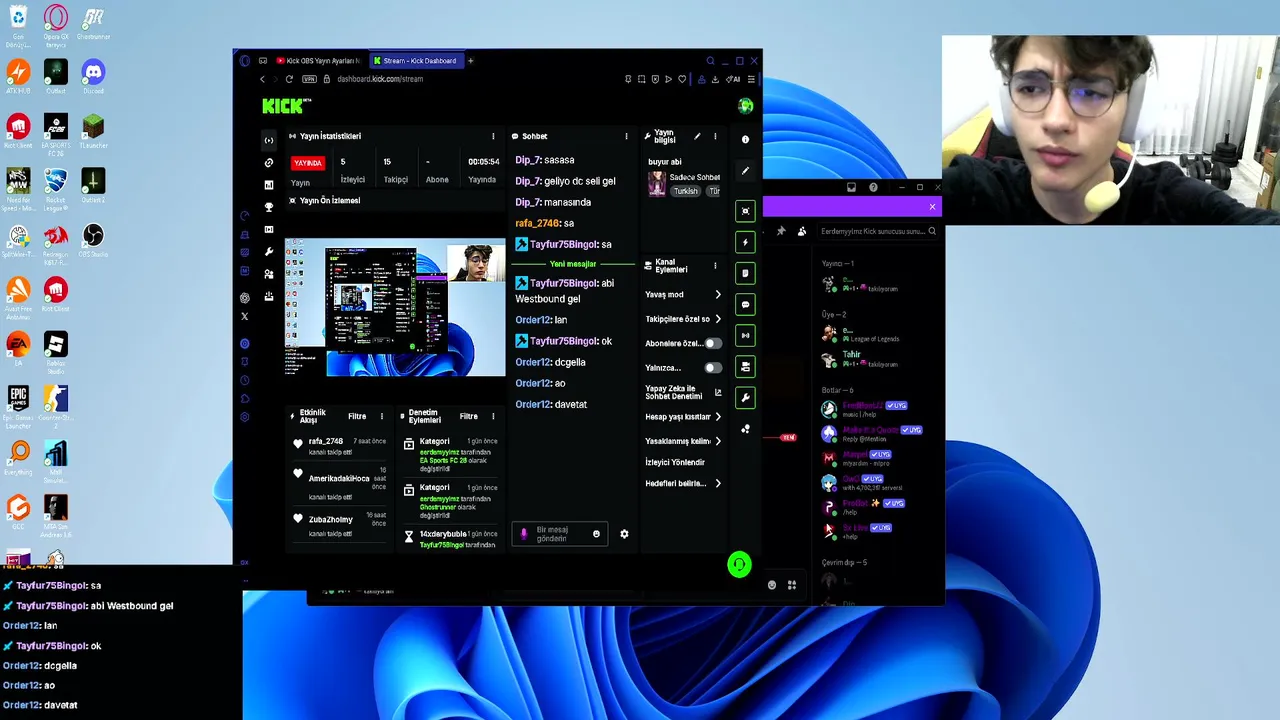Open Epic Games Launcher desktop icon
The width and height of the screenshot is (1280, 720).
click(18, 404)
